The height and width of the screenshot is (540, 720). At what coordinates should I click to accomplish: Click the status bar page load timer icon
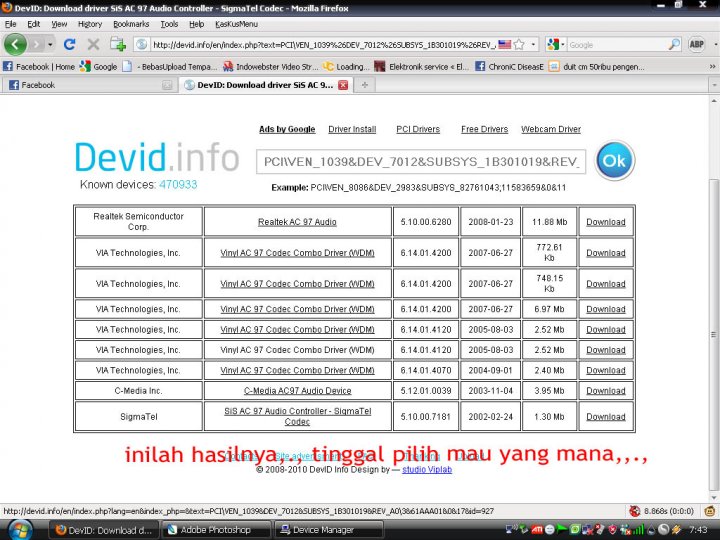(x=635, y=511)
